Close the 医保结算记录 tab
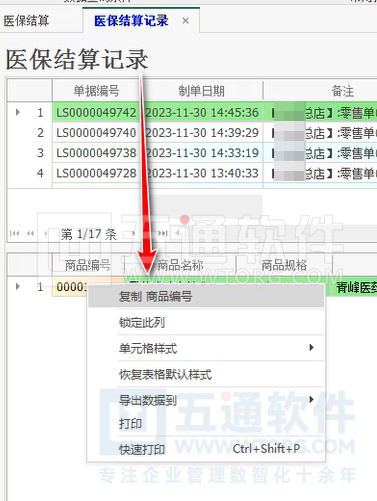 [186, 21]
